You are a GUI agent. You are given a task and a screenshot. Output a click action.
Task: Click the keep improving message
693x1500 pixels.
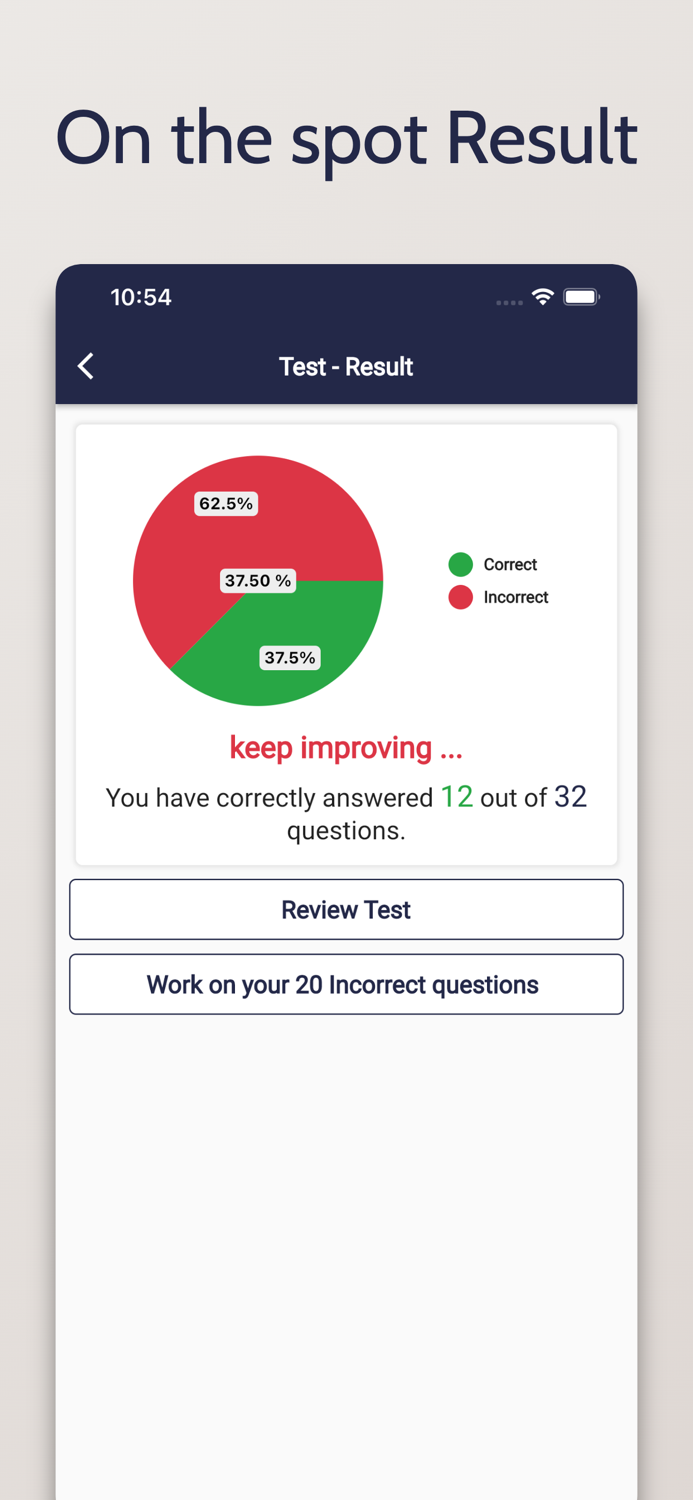tap(346, 747)
